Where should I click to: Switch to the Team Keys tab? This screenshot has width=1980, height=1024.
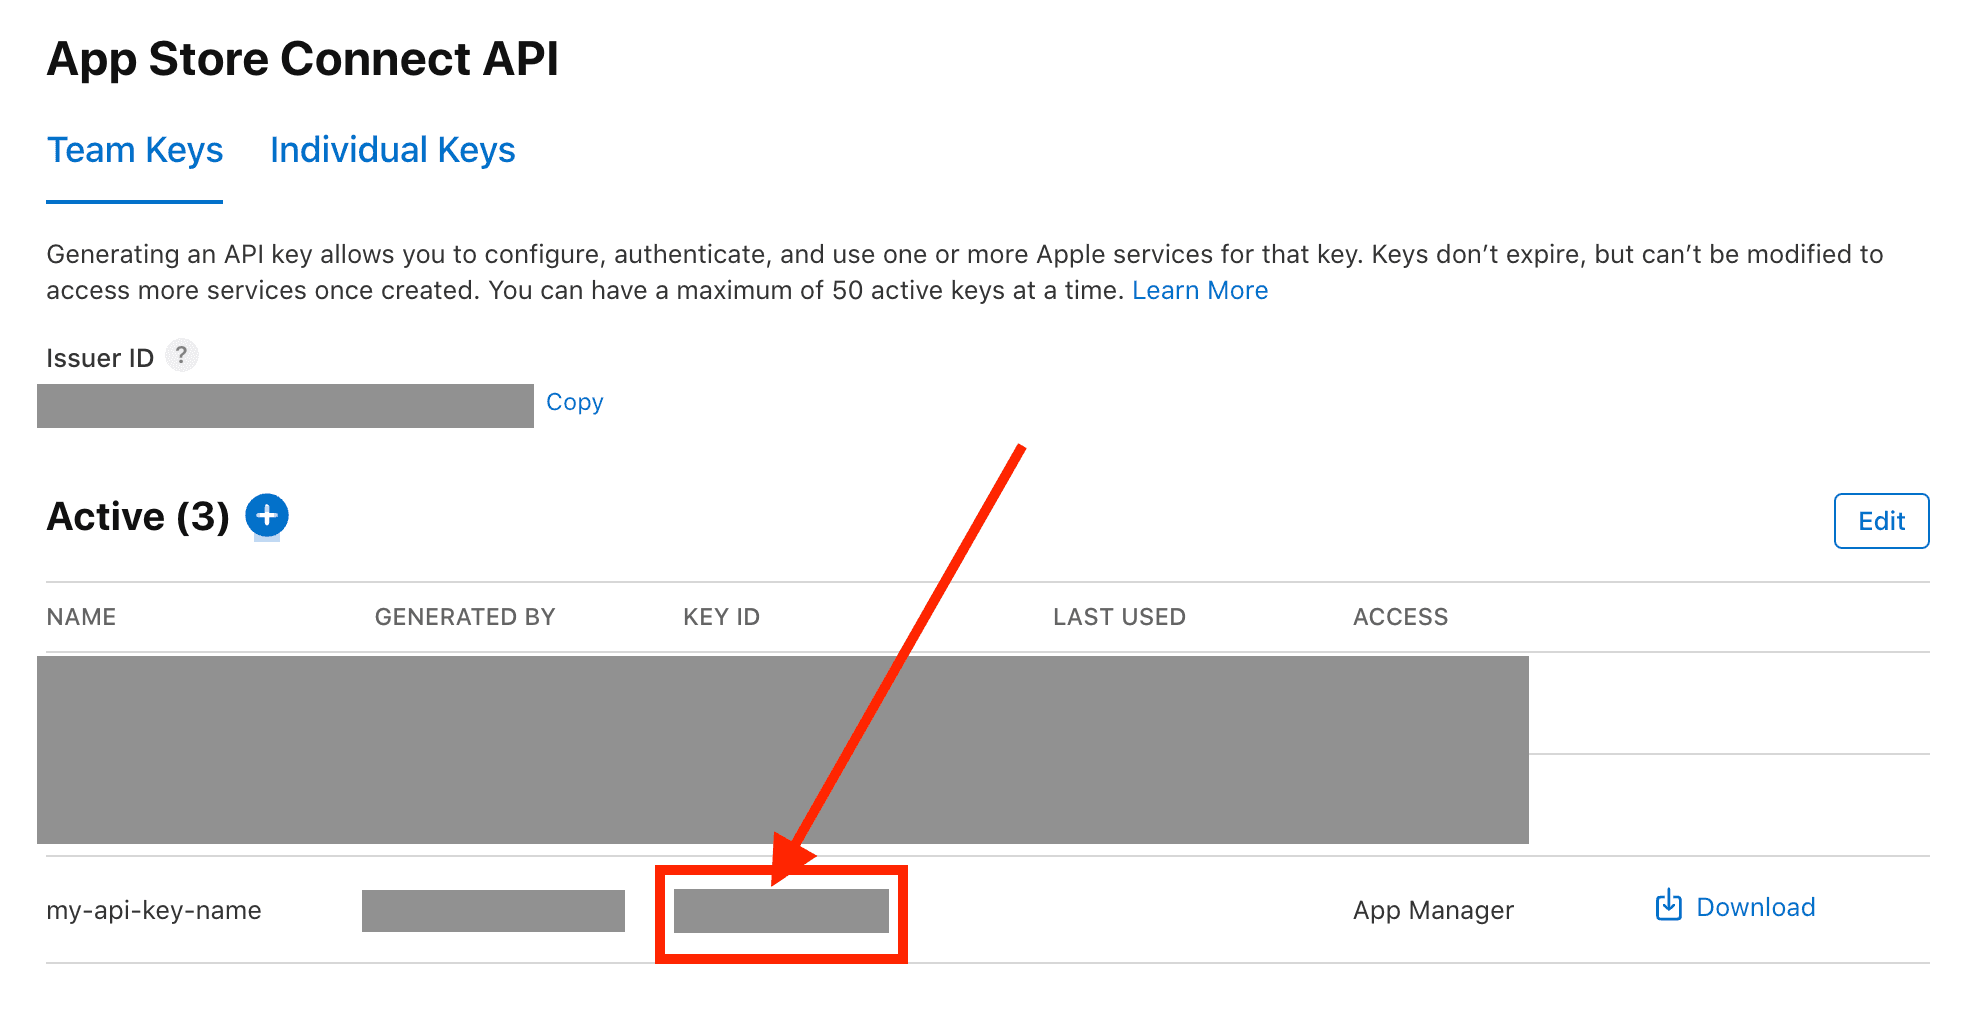(x=135, y=150)
